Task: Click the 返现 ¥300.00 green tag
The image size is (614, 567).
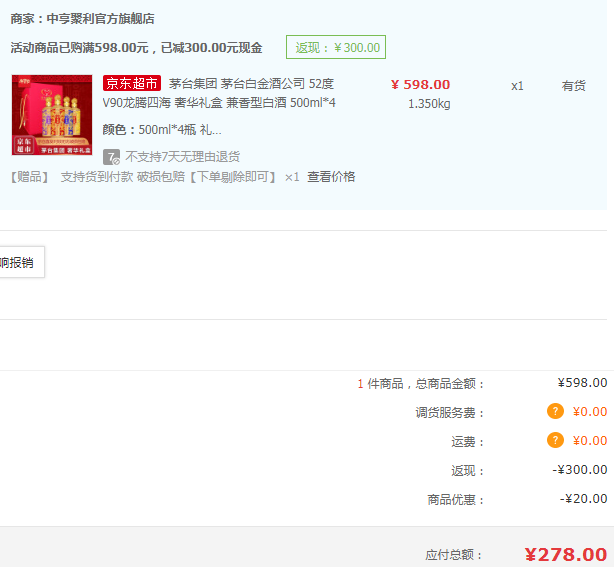Action: 336,47
